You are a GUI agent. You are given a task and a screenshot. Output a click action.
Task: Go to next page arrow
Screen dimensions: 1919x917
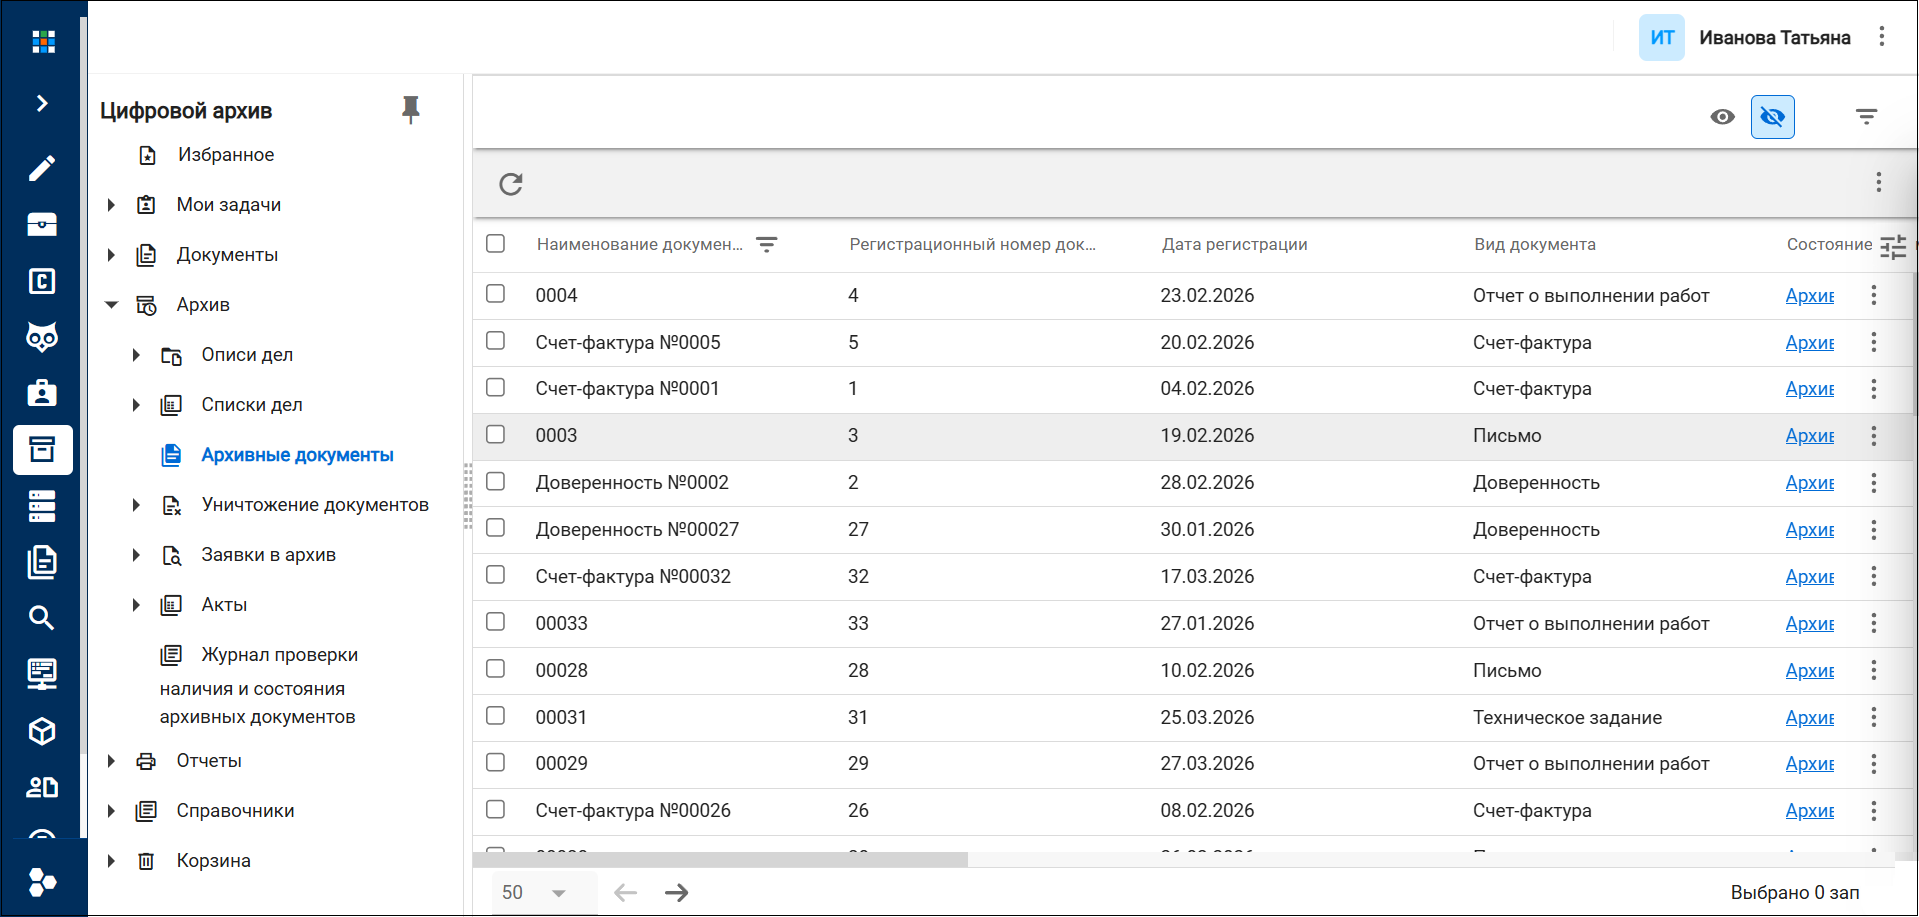677,893
